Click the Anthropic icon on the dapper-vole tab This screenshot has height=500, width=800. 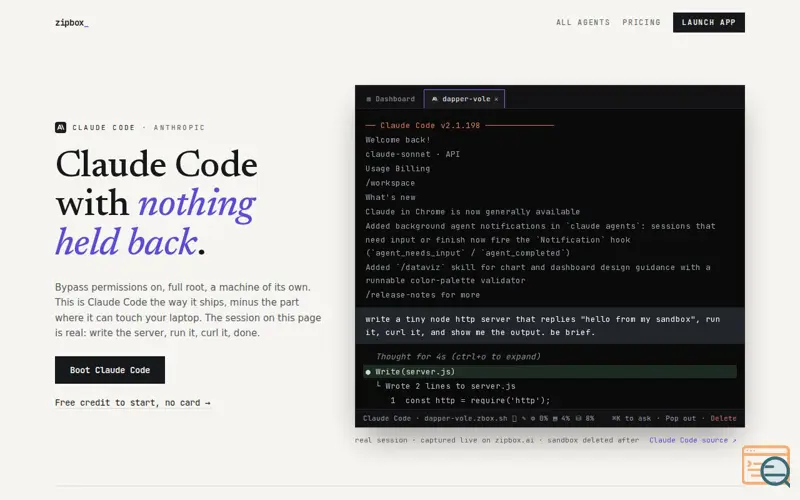point(435,99)
